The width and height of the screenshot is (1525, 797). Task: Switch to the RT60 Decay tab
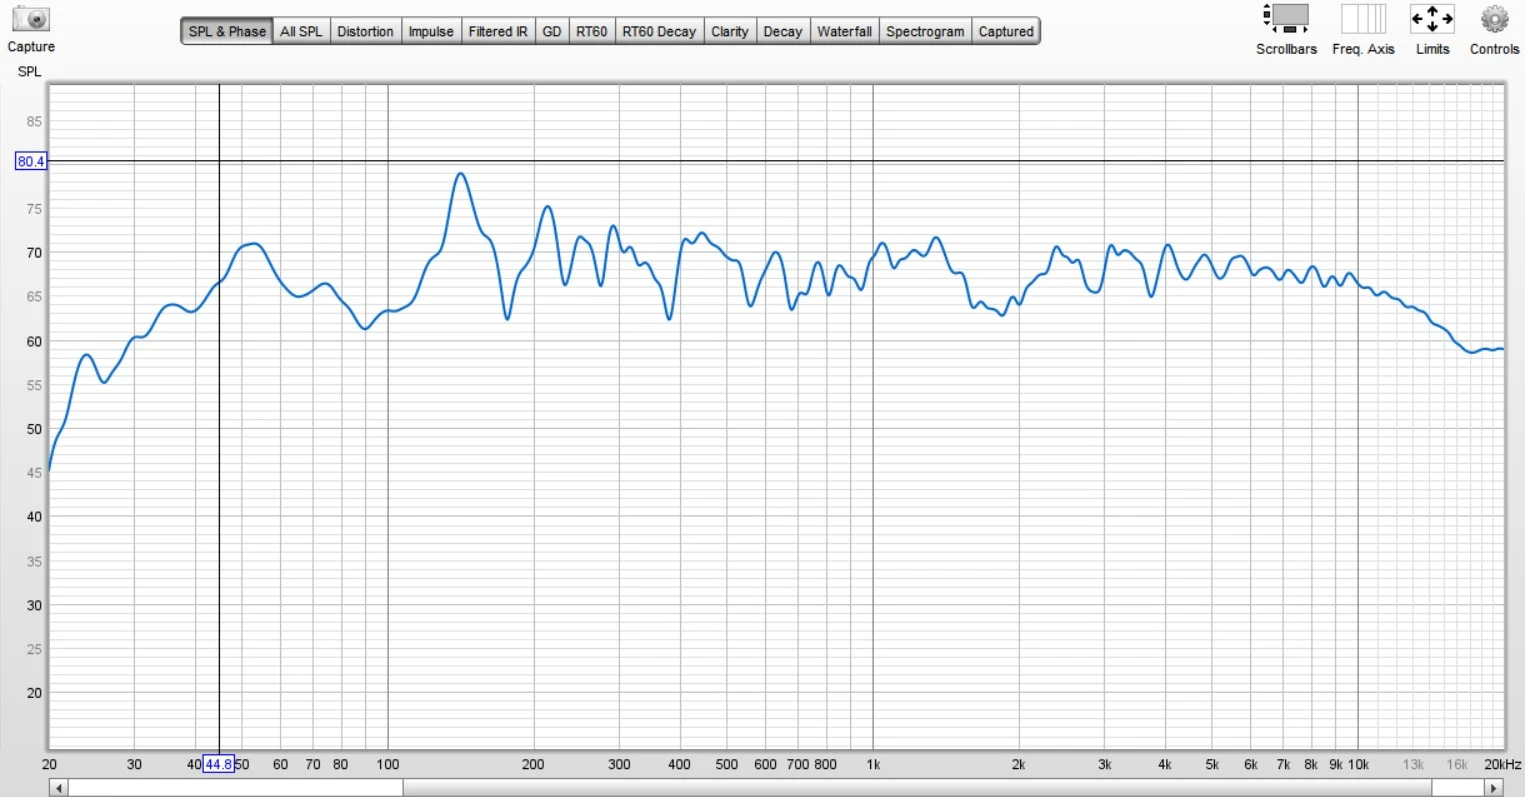[659, 31]
